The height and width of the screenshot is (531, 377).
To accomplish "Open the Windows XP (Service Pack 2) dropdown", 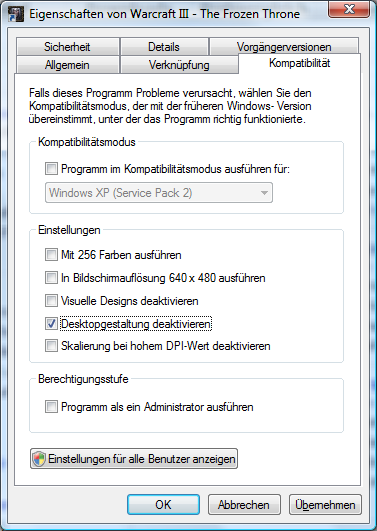I will pyautogui.click(x=159, y=193).
